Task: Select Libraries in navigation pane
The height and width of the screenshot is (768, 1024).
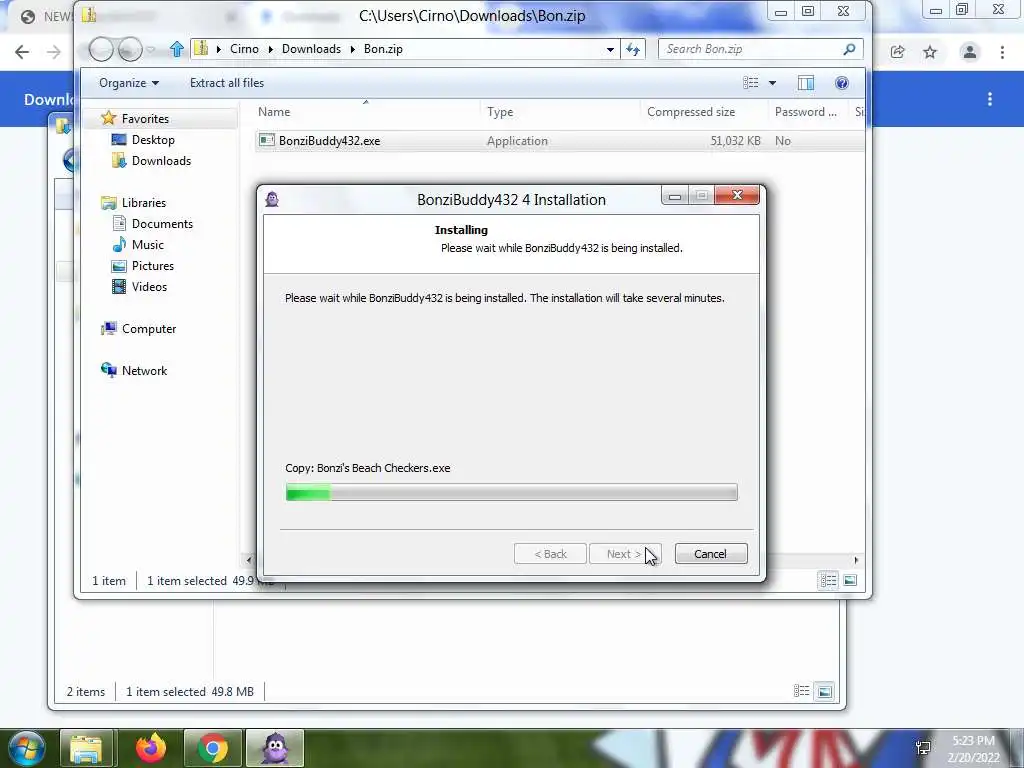Action: click(144, 202)
